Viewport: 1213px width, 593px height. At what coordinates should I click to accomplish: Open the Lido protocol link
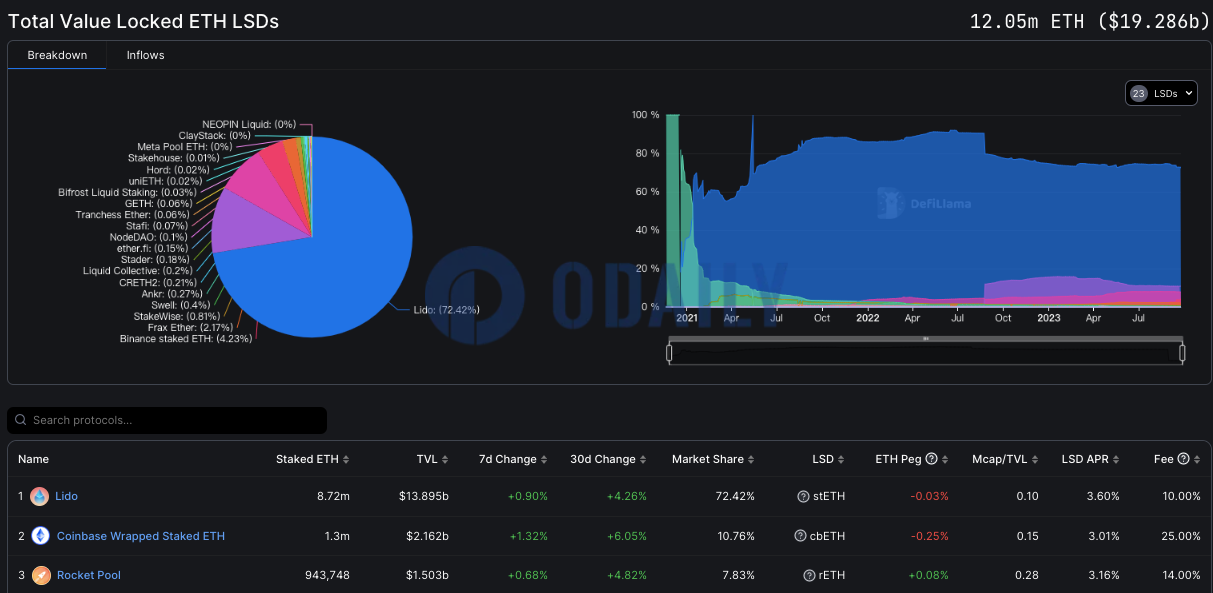66,496
